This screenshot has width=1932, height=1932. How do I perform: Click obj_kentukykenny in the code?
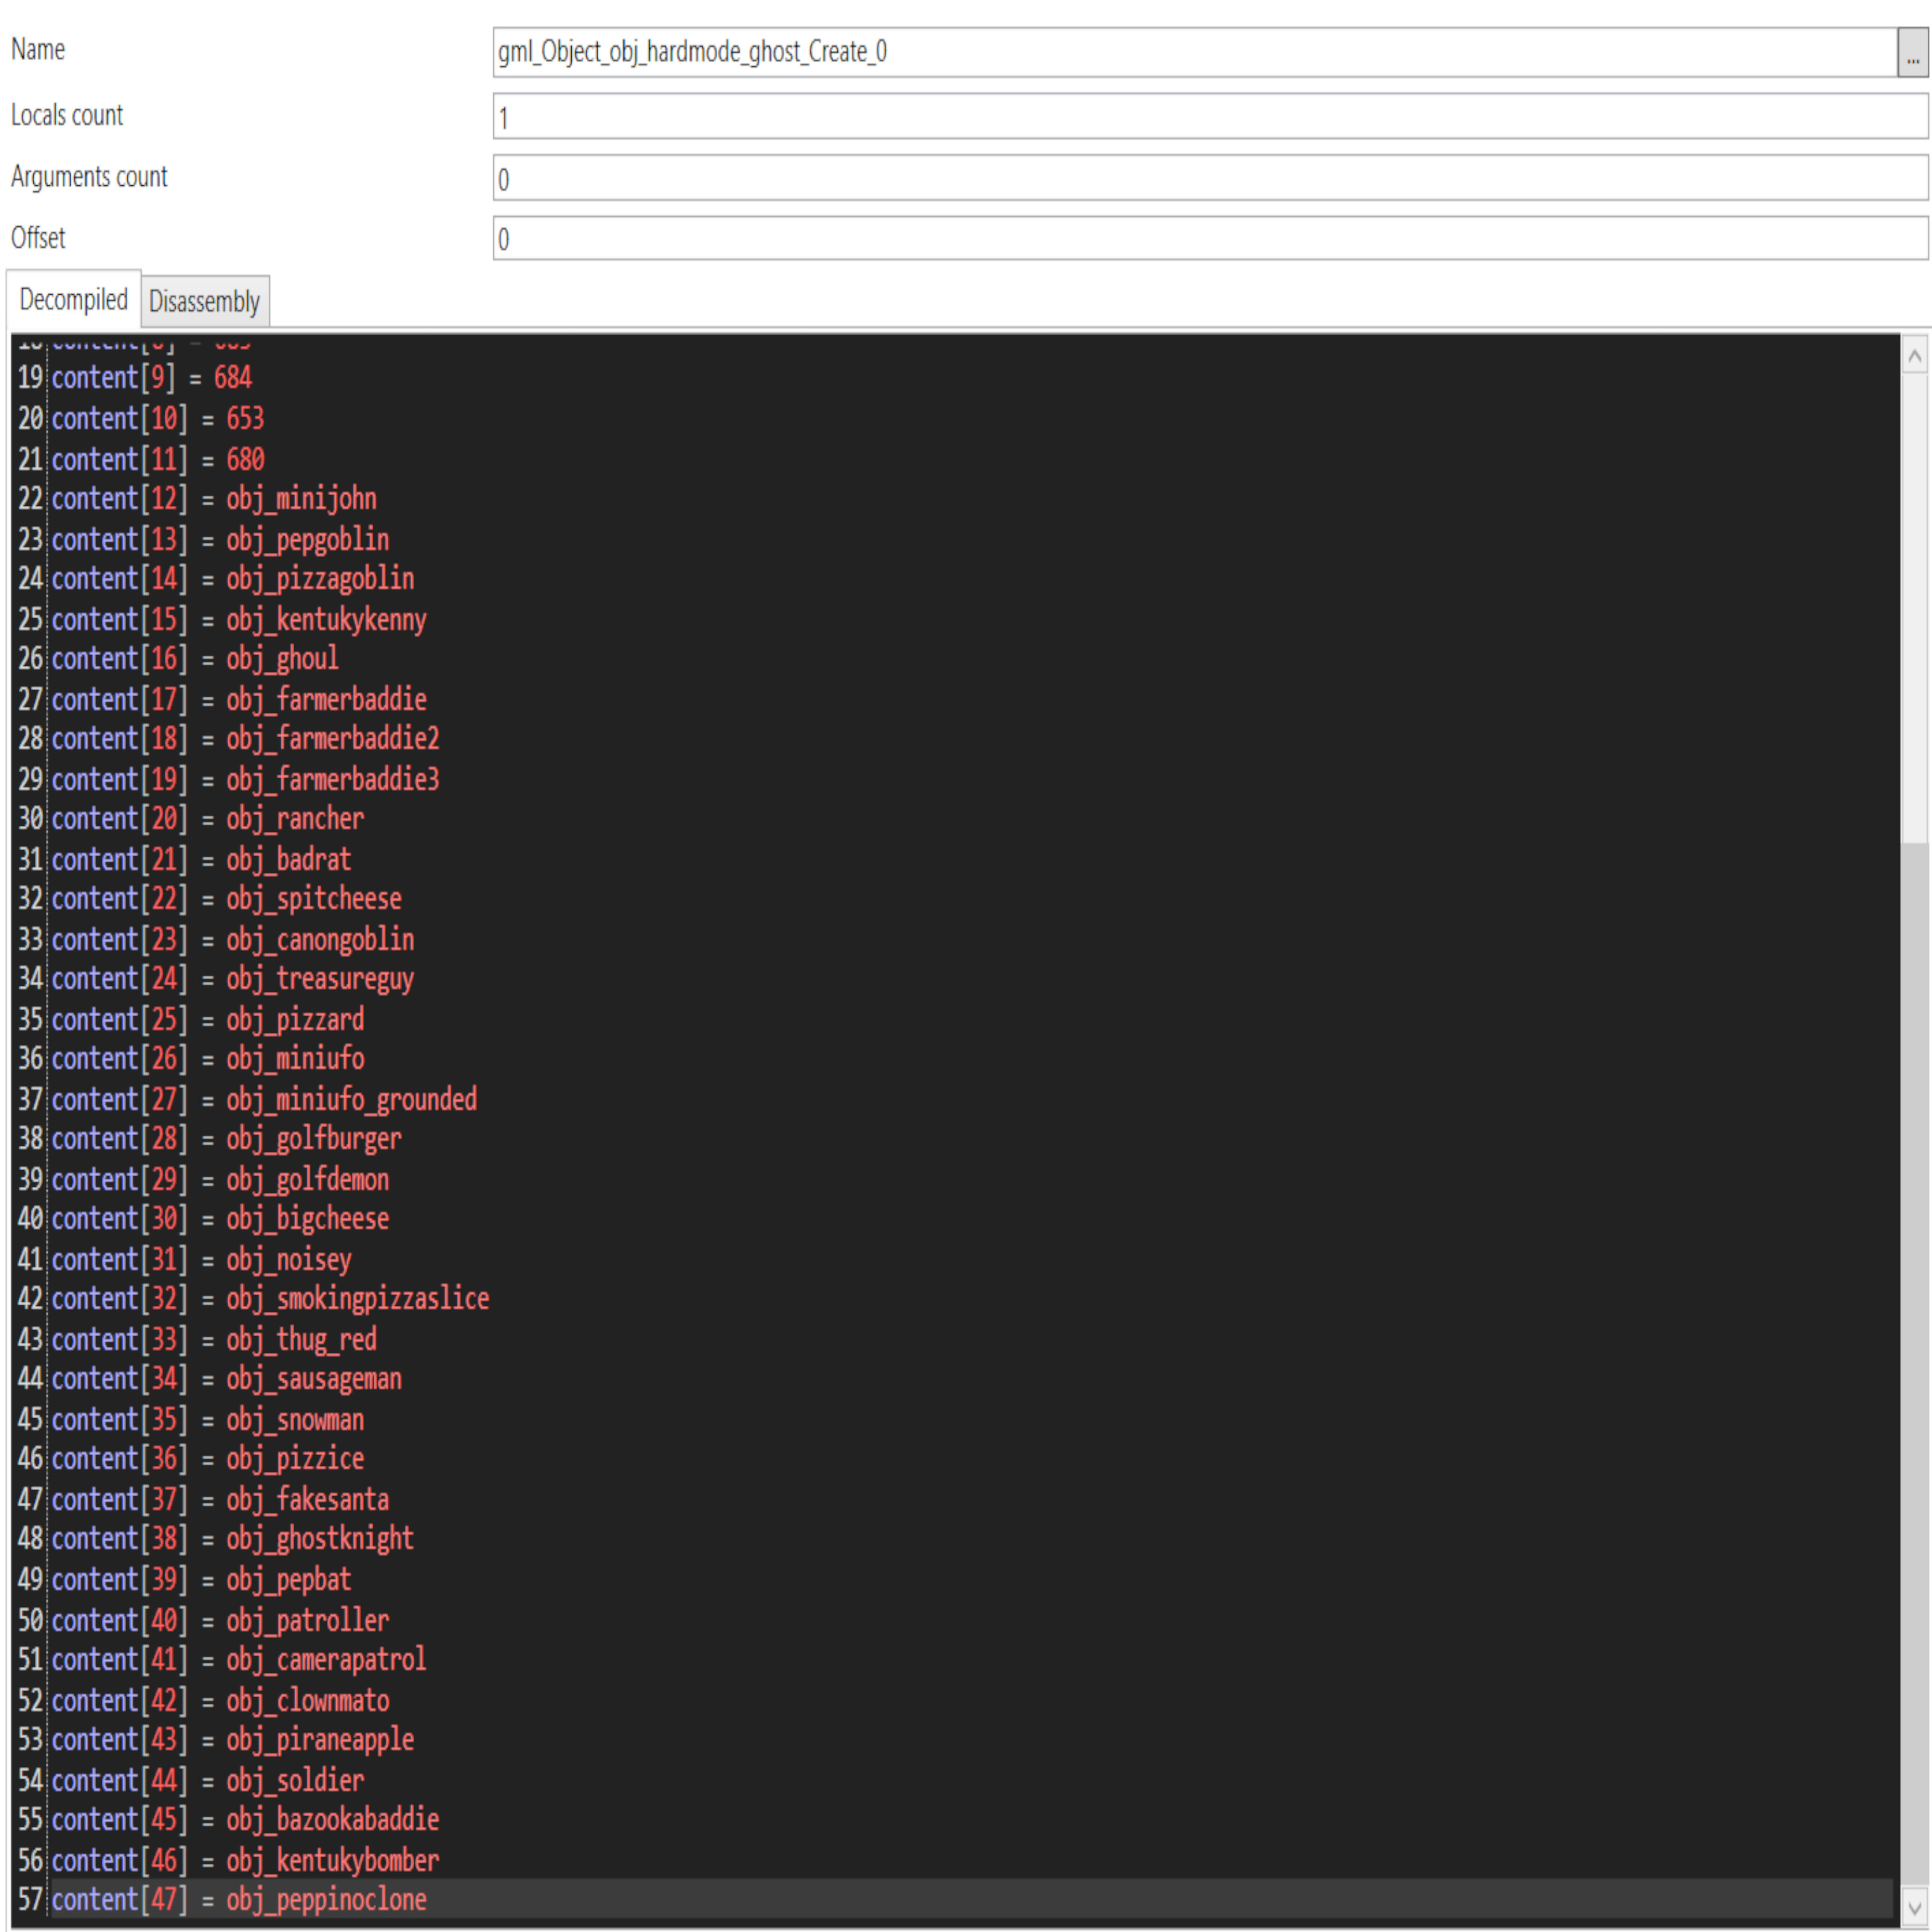point(326,619)
